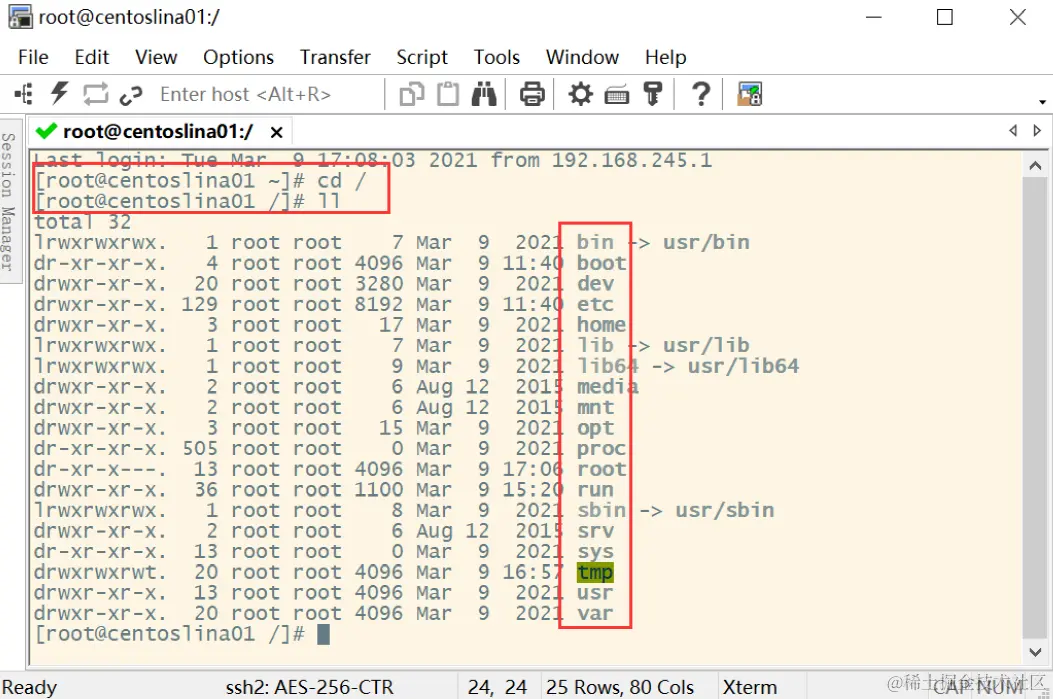Select the root@centoslina01:/ session tab

pos(158,132)
